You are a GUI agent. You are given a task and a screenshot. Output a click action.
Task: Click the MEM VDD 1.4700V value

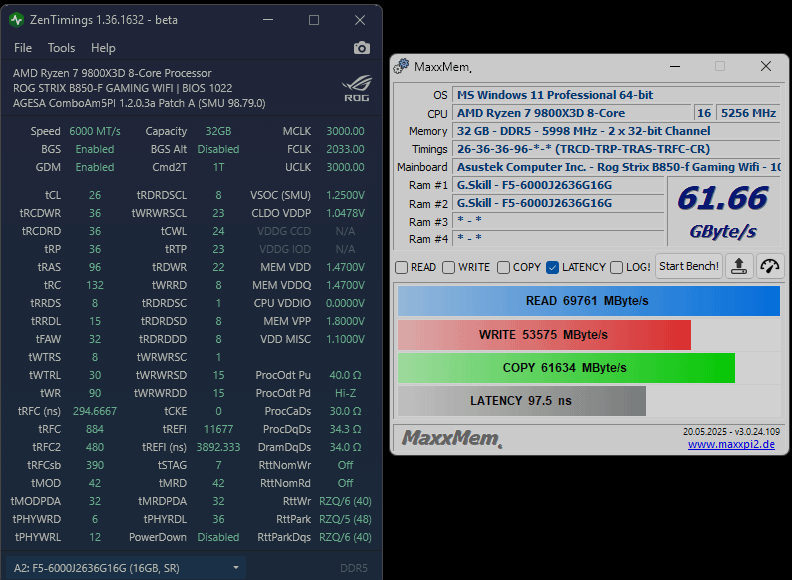[345, 267]
